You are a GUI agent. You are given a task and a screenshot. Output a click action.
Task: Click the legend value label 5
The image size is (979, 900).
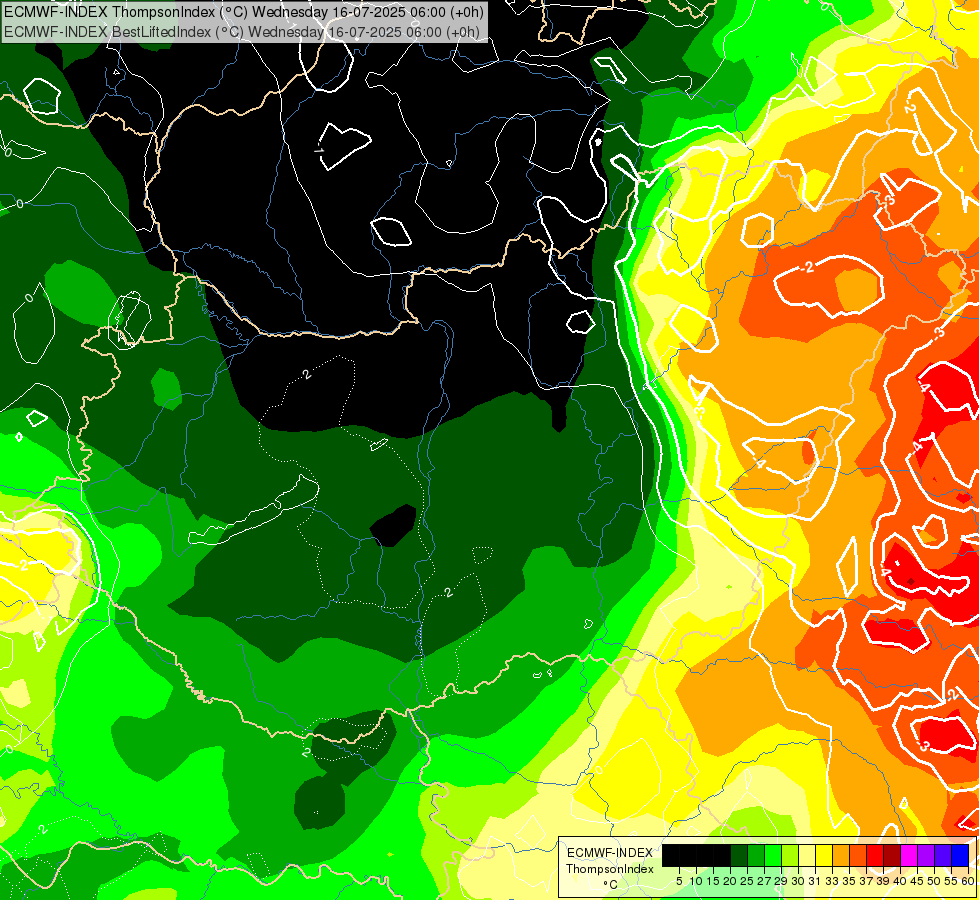click(679, 881)
